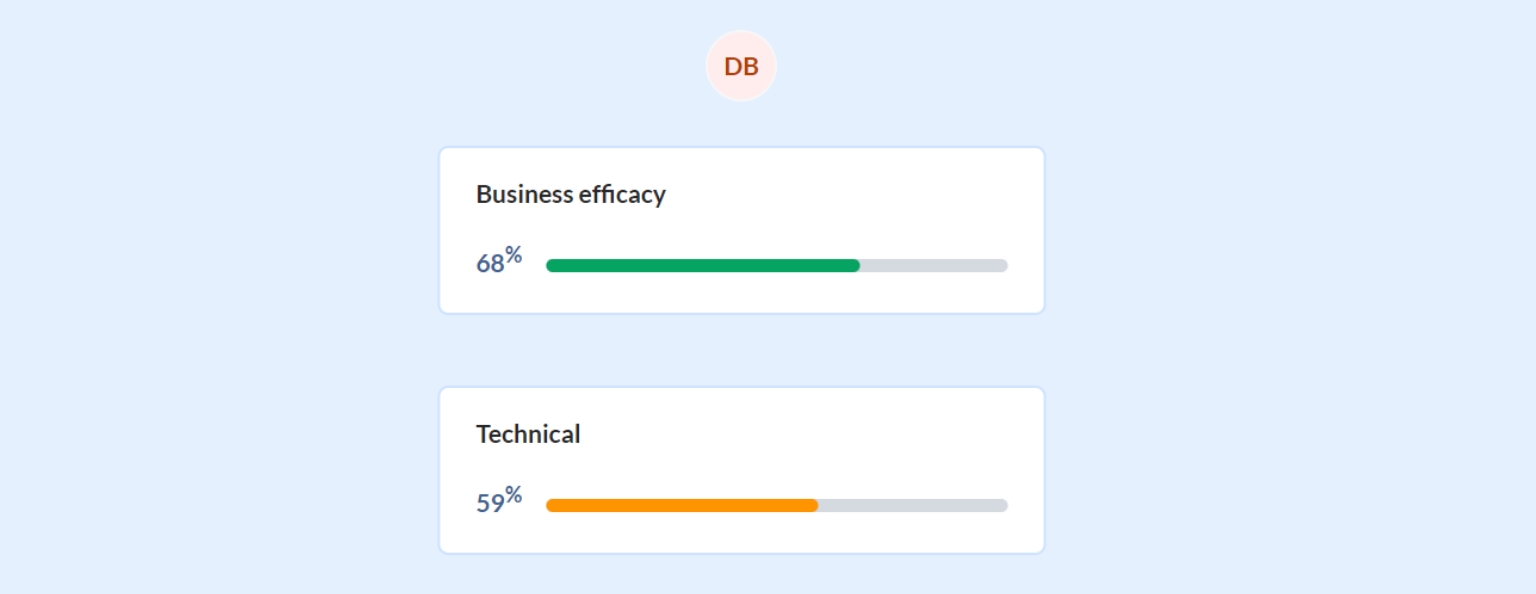1536x594 pixels.
Task: Select the Technical heading text
Action: (528, 434)
